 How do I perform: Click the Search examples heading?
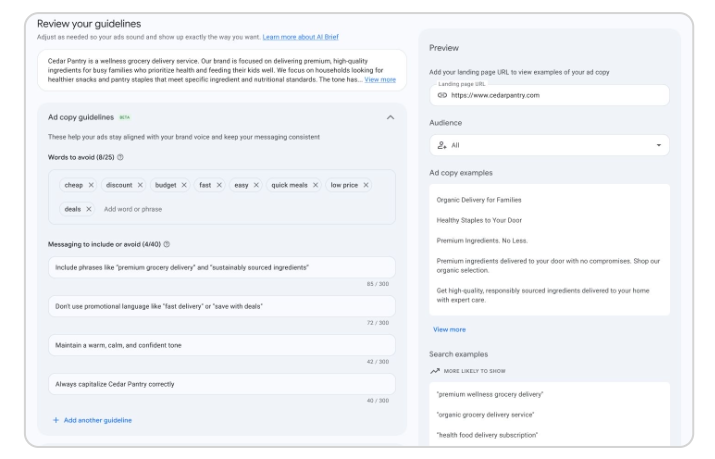(458, 354)
